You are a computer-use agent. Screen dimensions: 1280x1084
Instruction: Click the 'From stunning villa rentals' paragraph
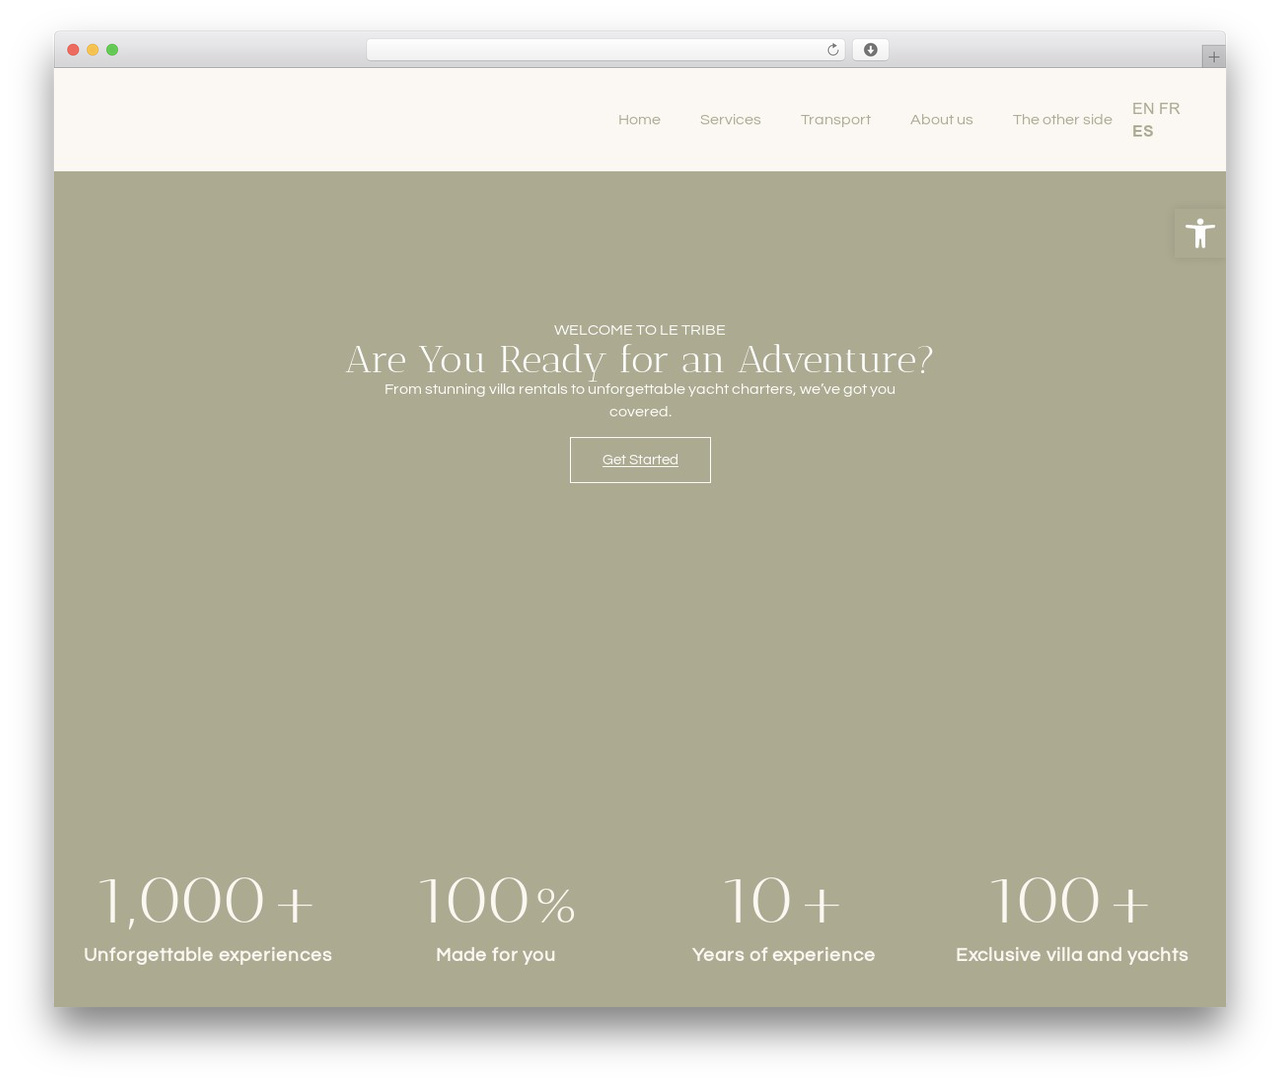tap(640, 400)
